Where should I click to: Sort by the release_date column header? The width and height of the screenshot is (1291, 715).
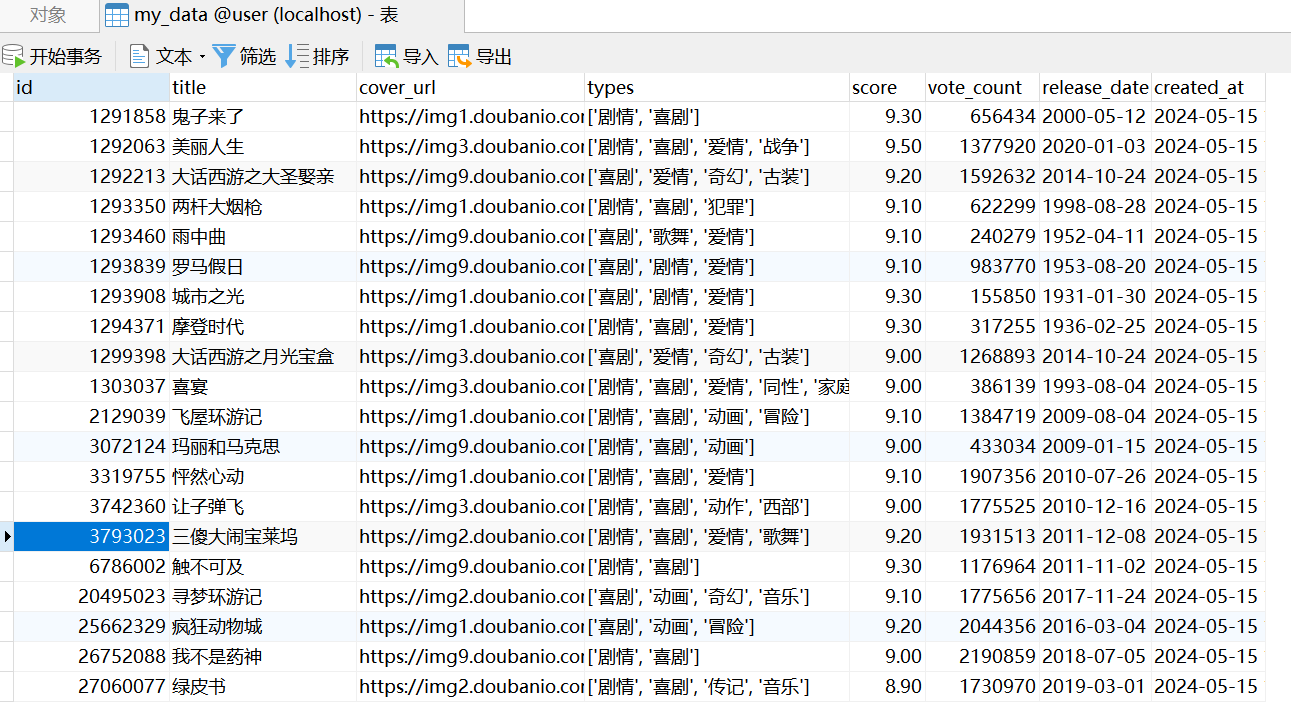[1095, 87]
